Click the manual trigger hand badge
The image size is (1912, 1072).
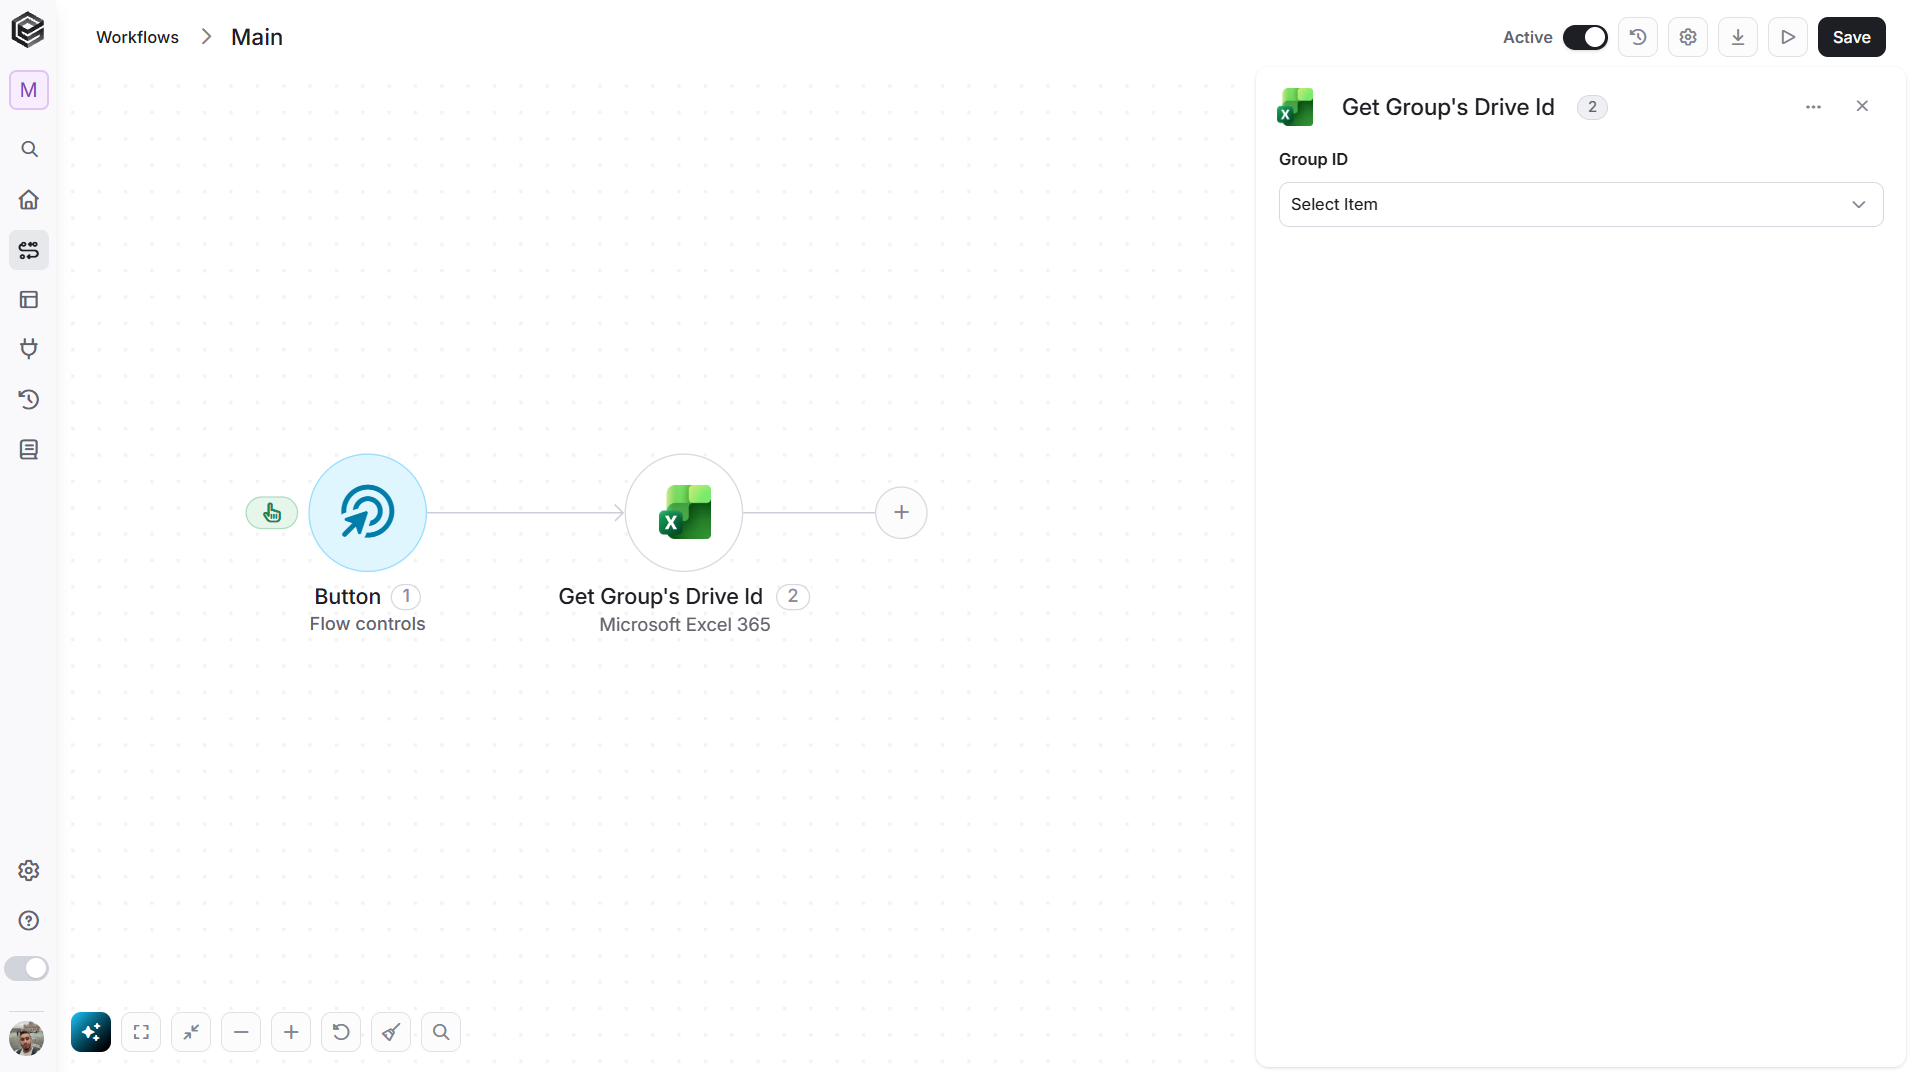point(272,513)
